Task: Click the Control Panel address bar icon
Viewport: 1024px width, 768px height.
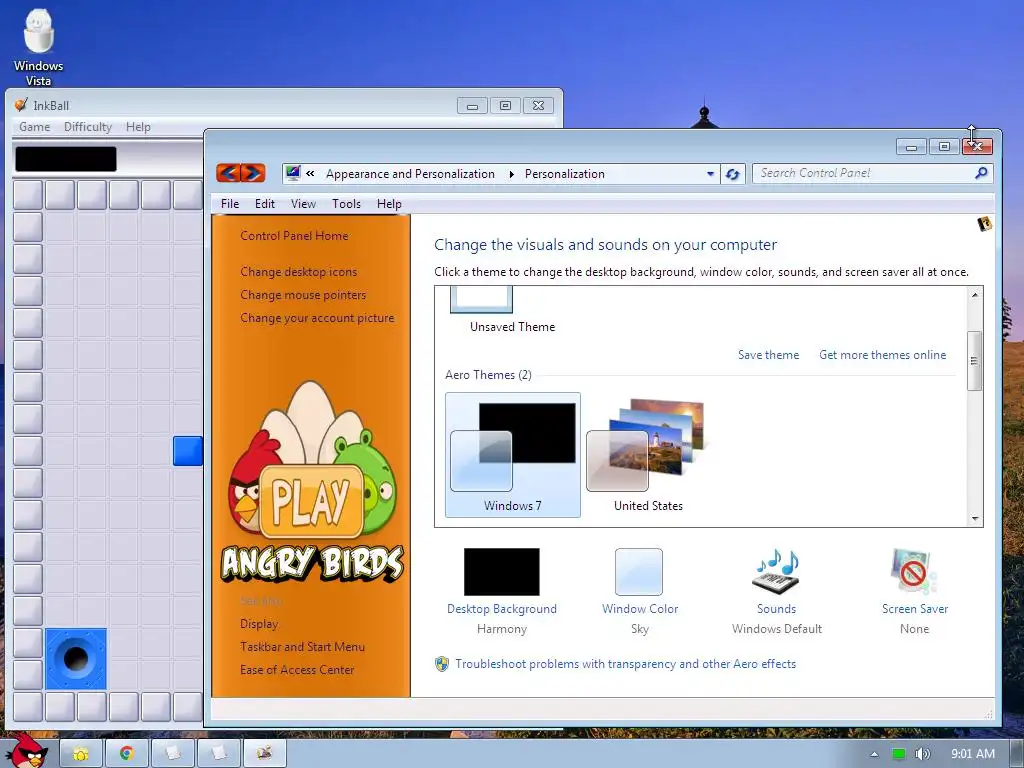Action: click(293, 173)
